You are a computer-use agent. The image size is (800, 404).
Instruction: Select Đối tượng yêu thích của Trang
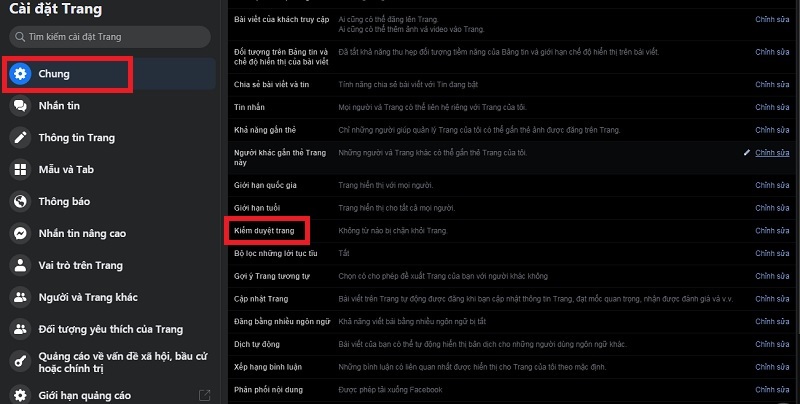pyautogui.click(x=109, y=329)
